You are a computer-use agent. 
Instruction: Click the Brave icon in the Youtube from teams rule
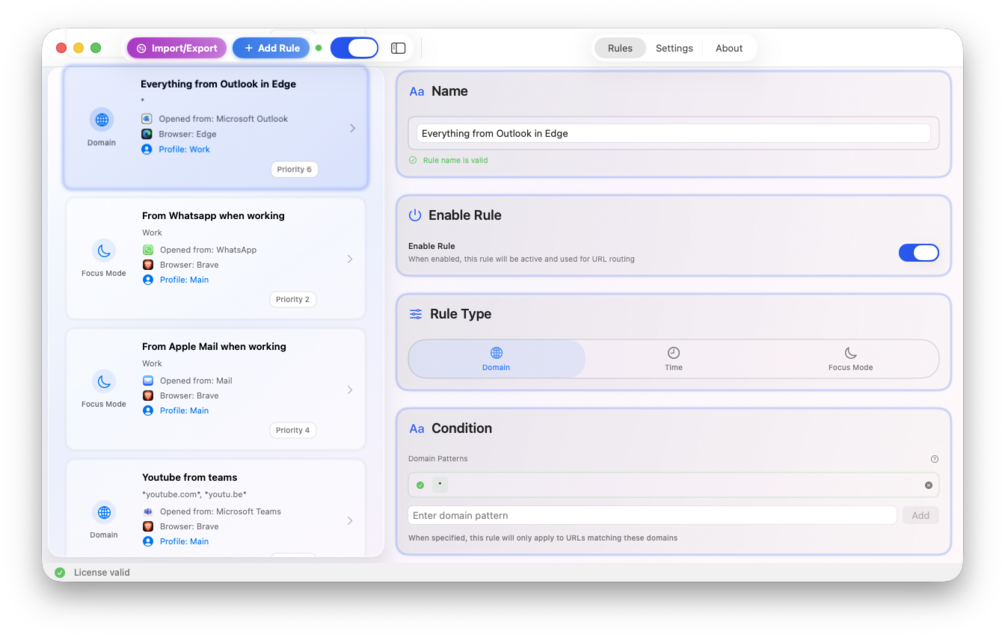pos(148,526)
